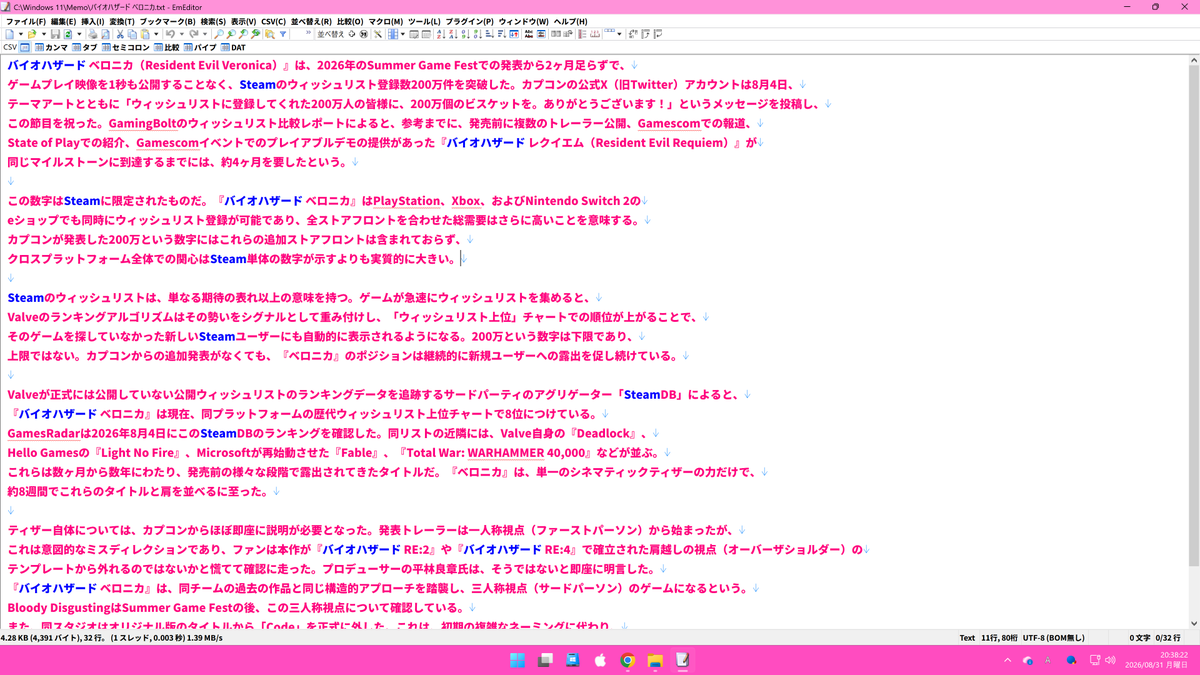Show hidden tray icons chevron
Viewport: 1200px width, 675px height.
click(1007, 660)
